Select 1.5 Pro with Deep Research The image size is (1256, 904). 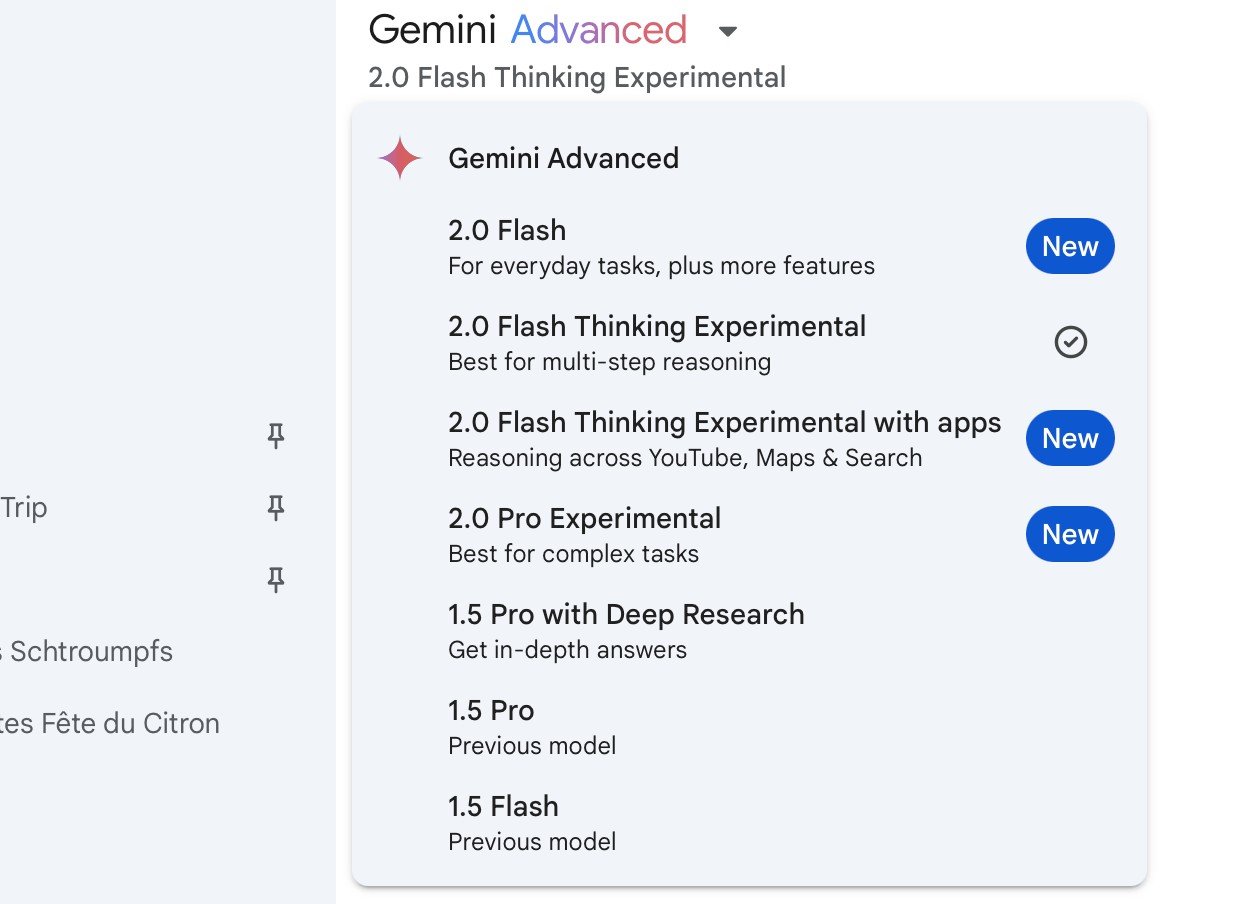[750, 631]
